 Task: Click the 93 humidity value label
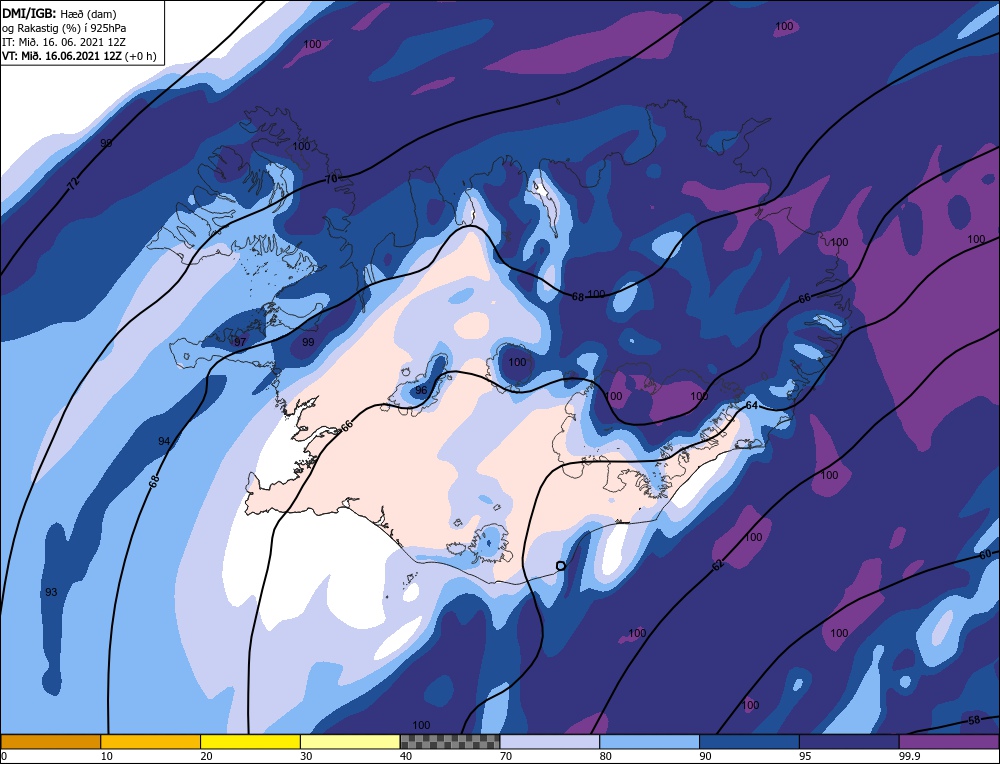51,592
